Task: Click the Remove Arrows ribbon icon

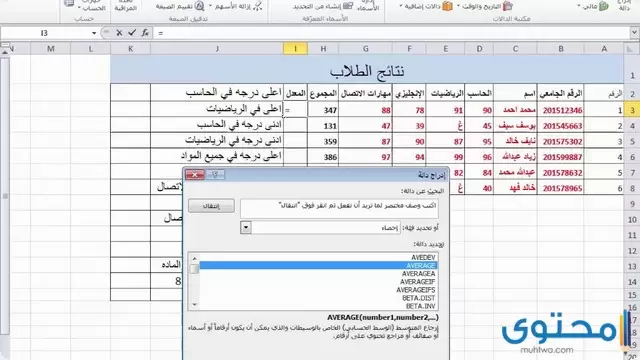Action: coord(257,6)
